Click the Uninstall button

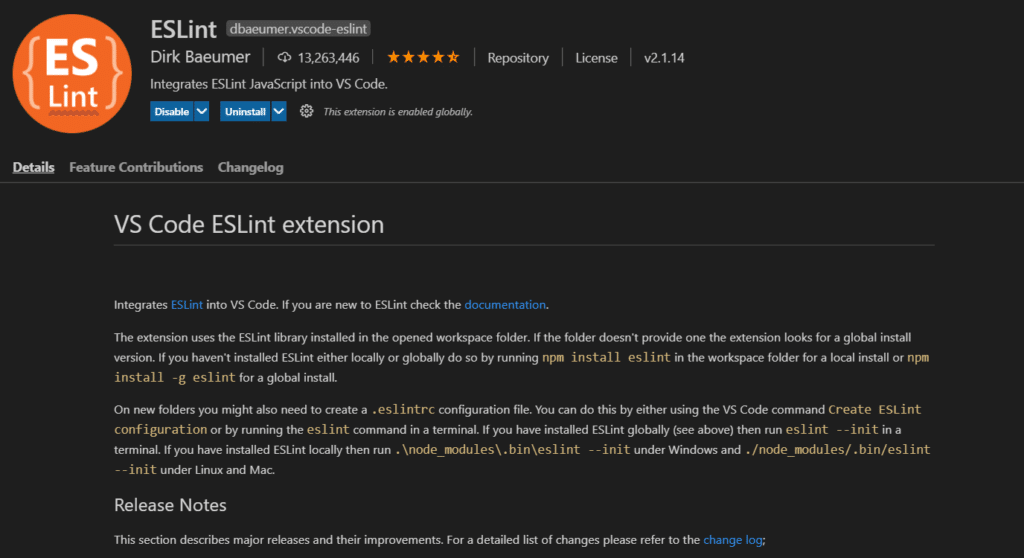[x=245, y=111]
